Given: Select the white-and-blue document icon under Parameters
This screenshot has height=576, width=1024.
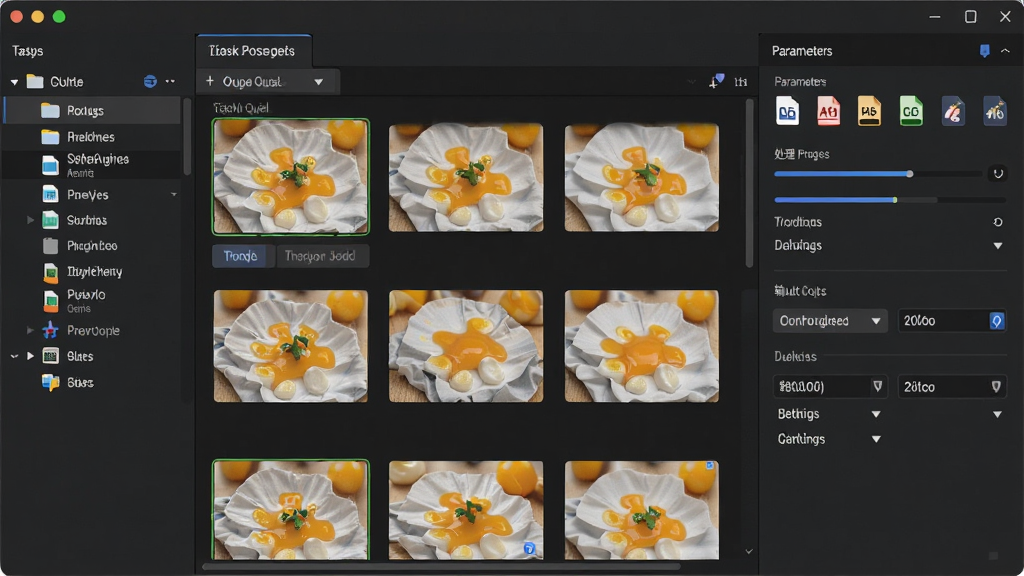Looking at the screenshot, I should pos(787,111).
